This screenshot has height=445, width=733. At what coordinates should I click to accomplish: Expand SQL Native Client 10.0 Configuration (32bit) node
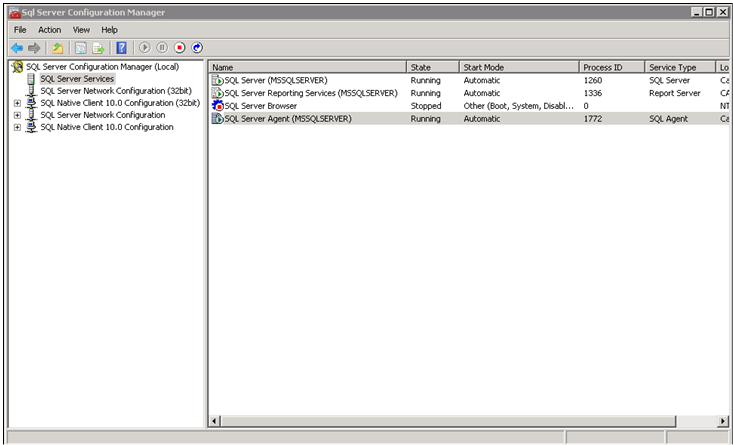coord(17,103)
